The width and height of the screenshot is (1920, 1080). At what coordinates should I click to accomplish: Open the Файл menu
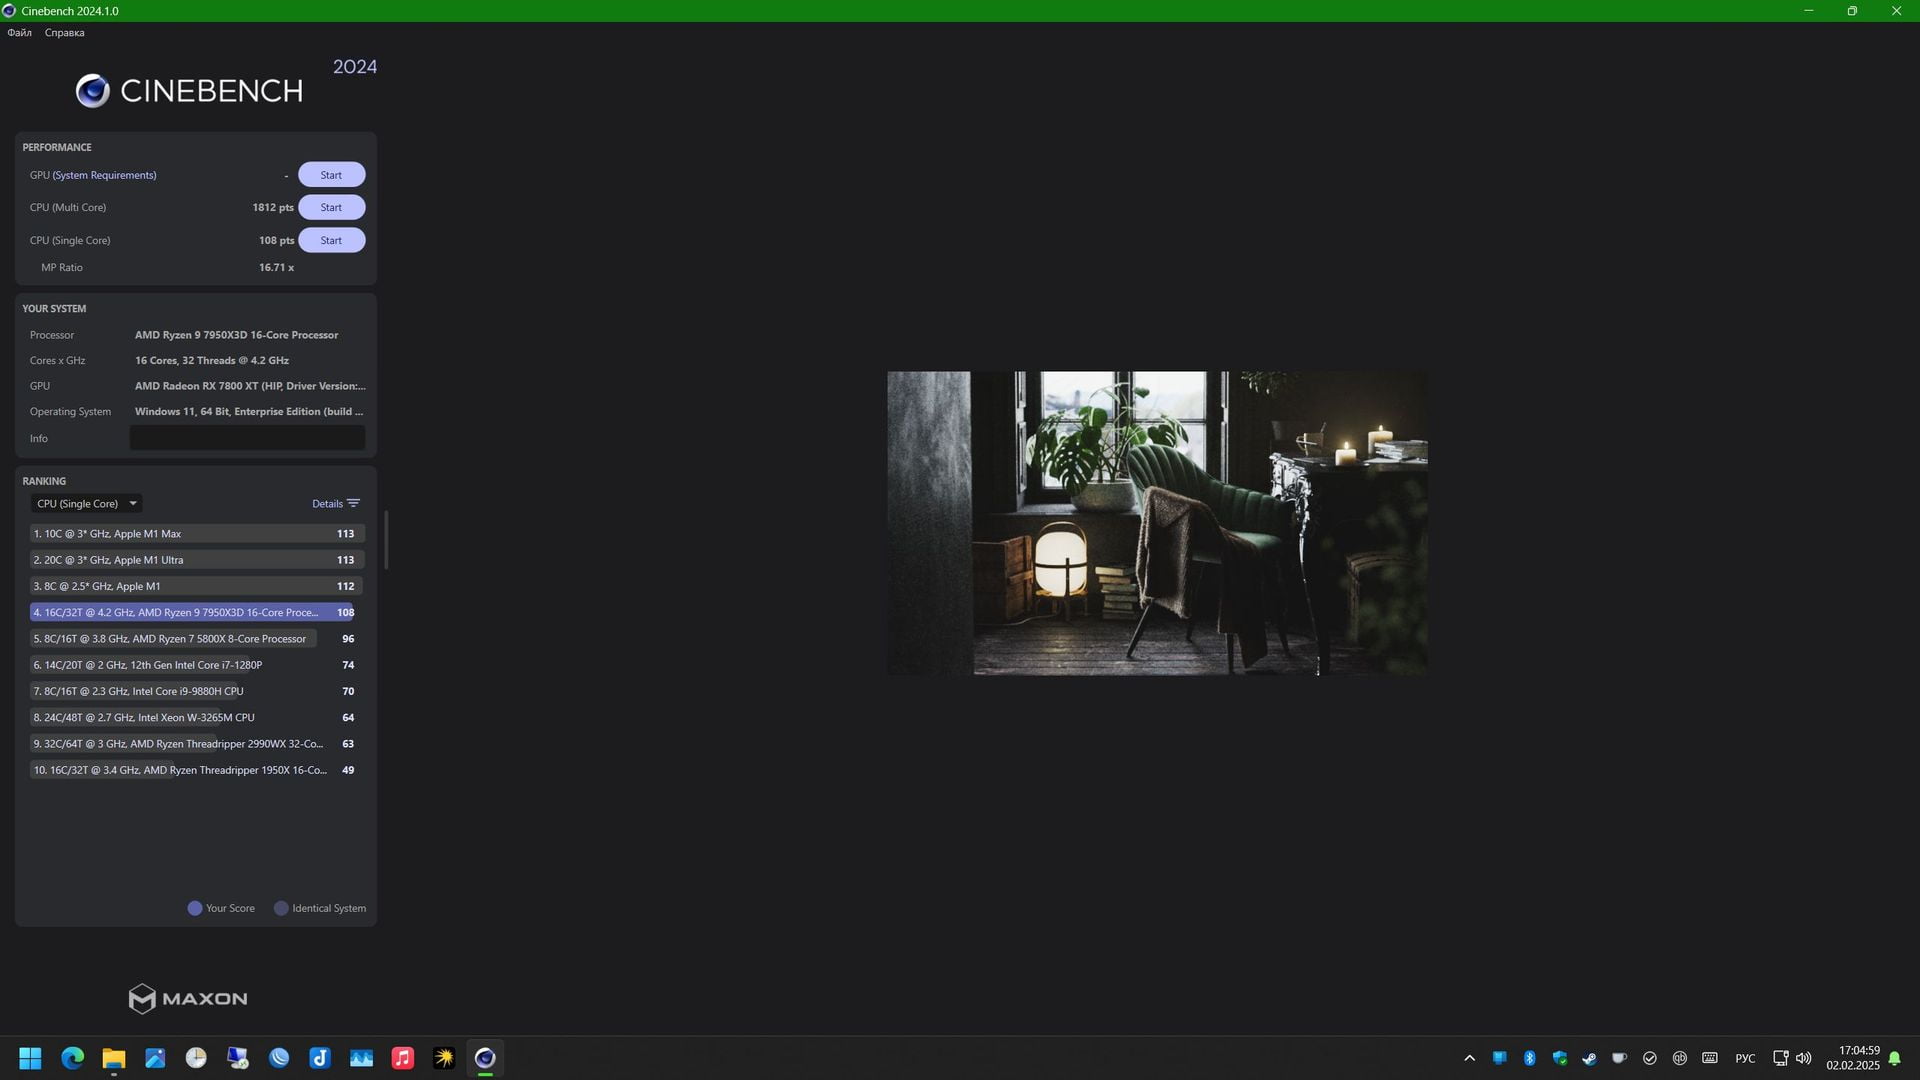[x=19, y=33]
